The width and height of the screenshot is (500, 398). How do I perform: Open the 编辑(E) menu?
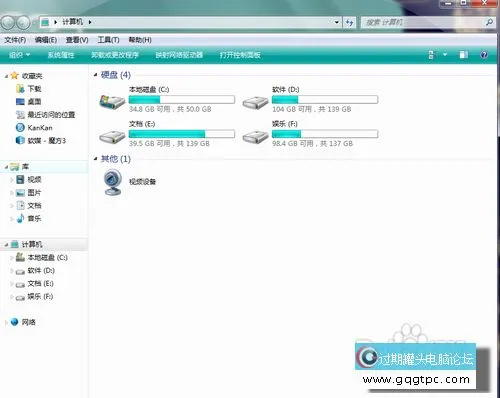[x=46, y=40]
